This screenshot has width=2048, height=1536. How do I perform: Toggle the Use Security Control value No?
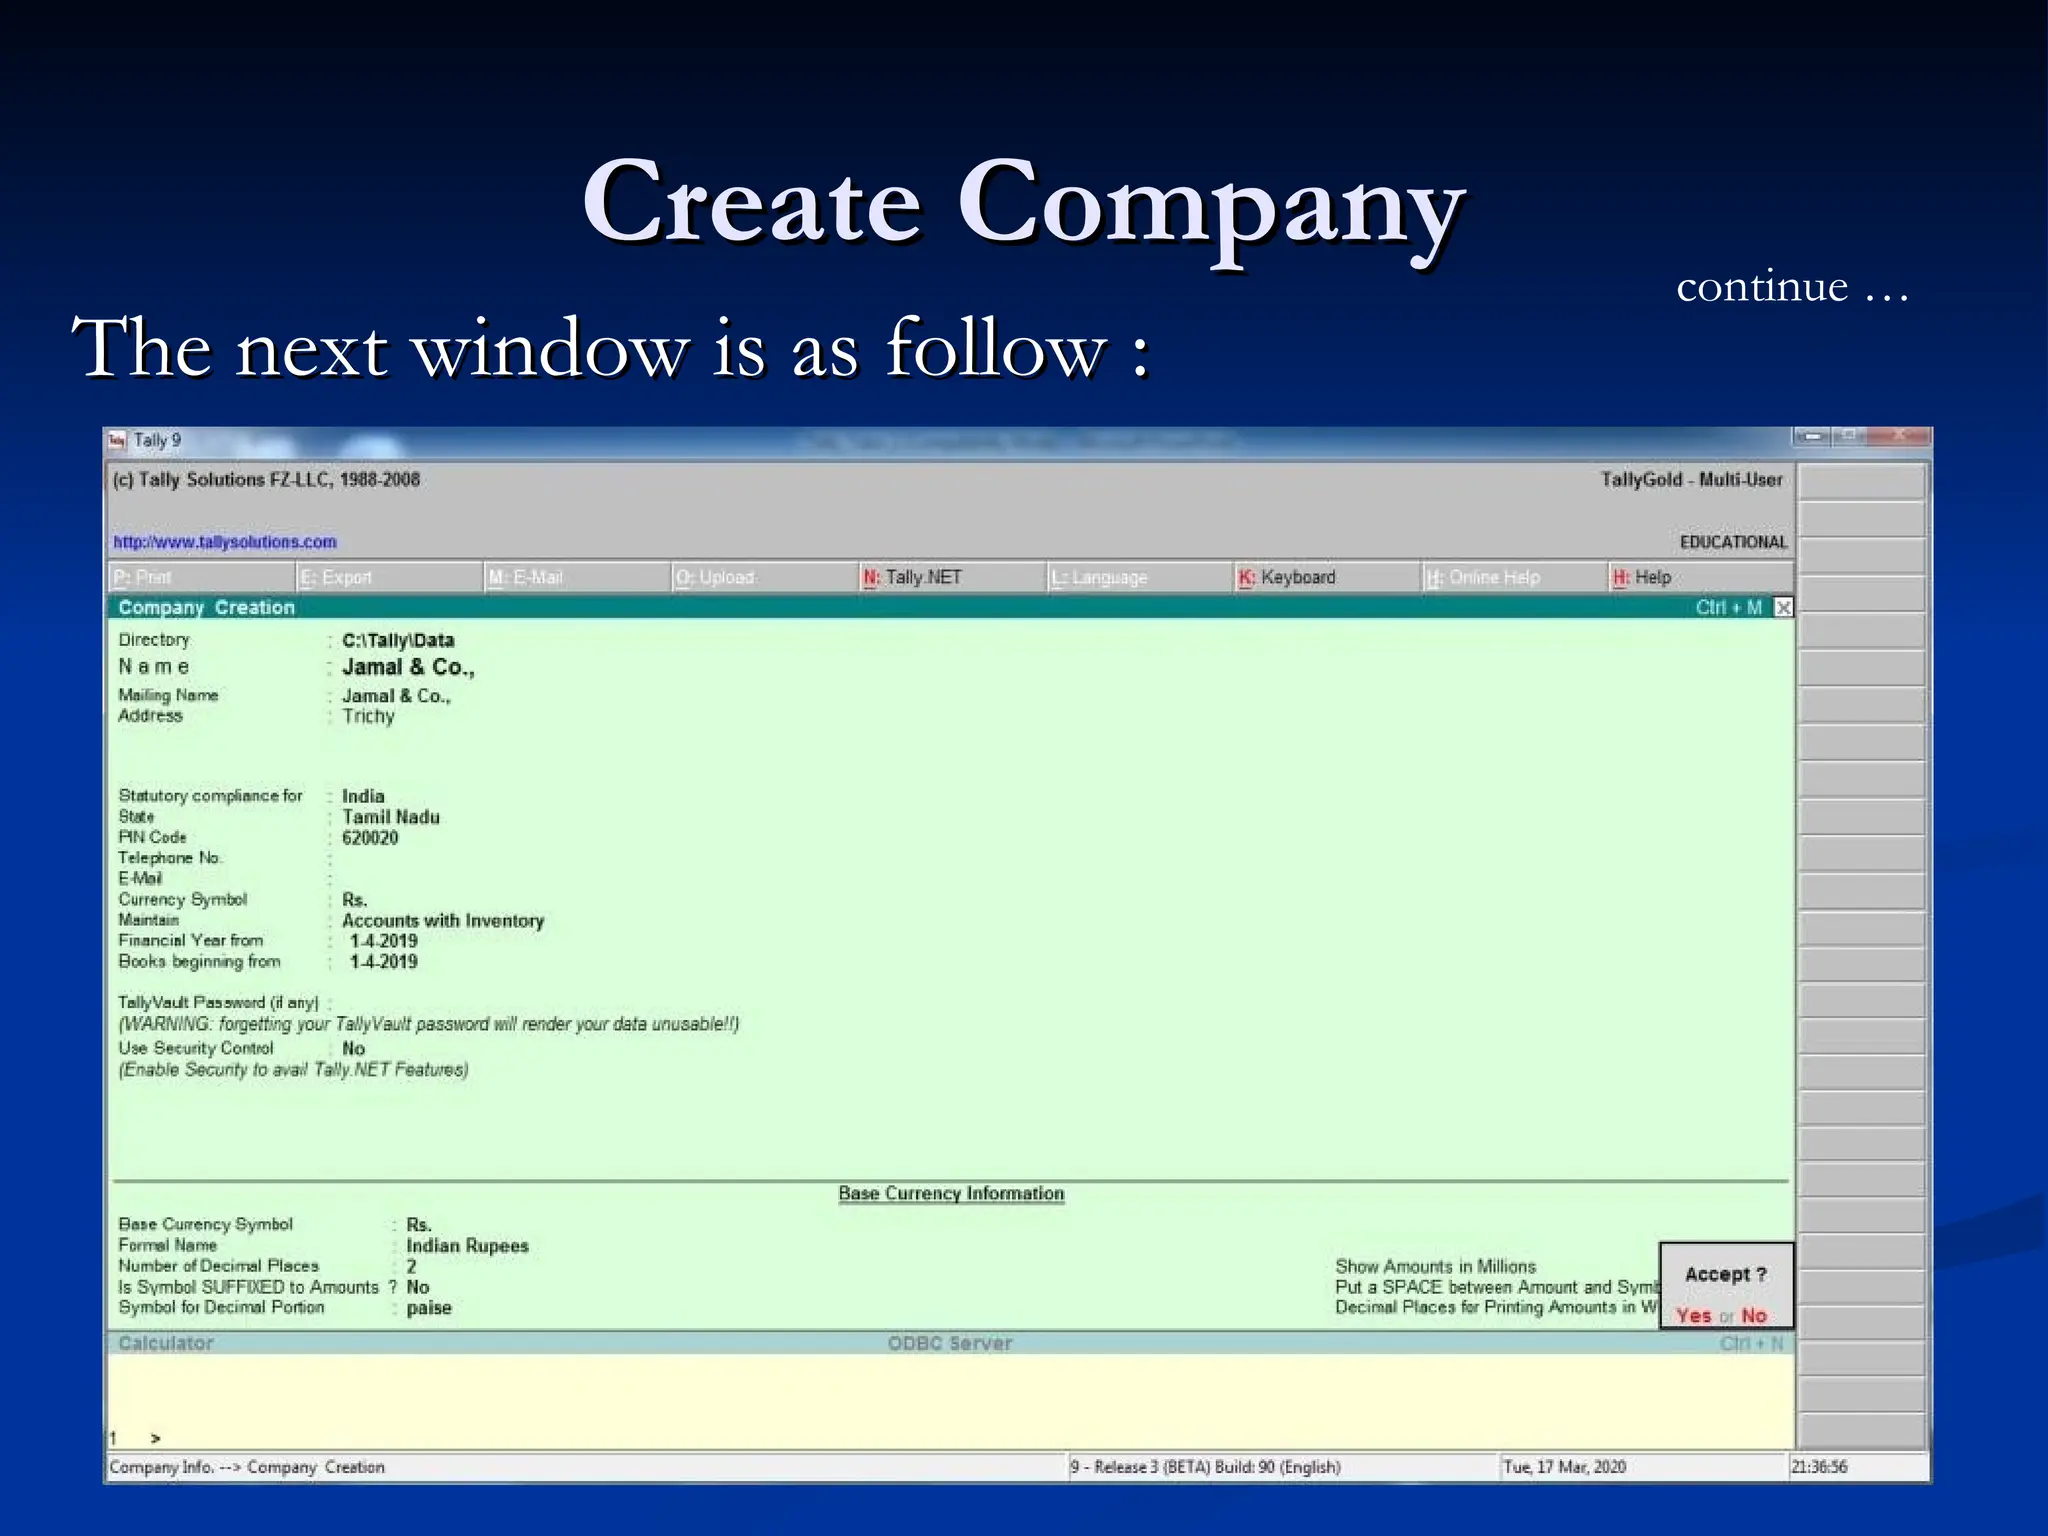354,1048
